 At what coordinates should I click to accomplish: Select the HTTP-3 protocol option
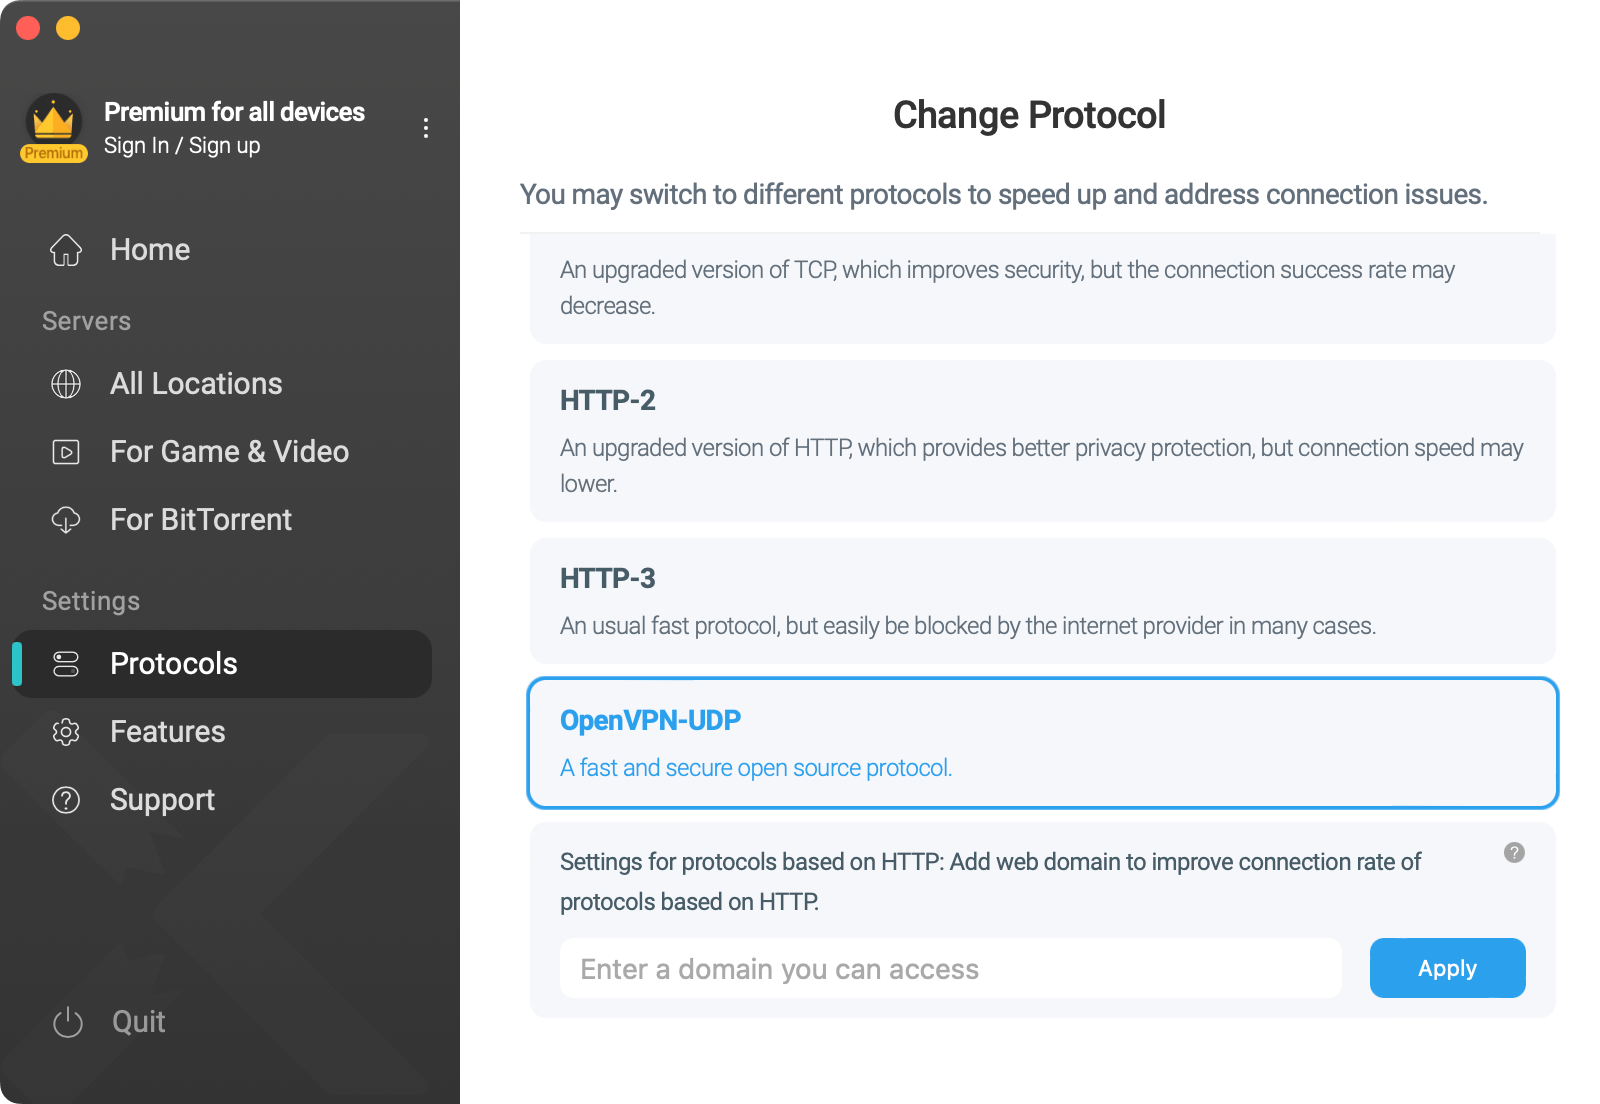[x=1042, y=601]
